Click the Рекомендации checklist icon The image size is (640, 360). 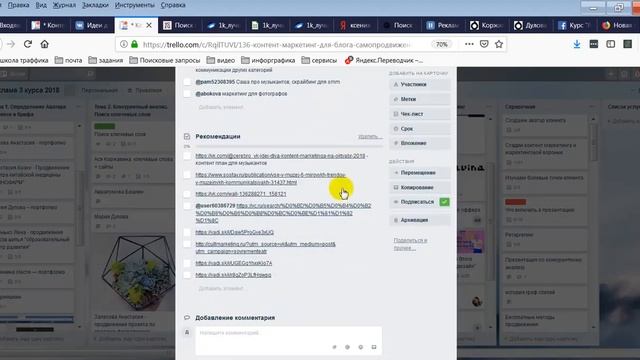coord(187,136)
